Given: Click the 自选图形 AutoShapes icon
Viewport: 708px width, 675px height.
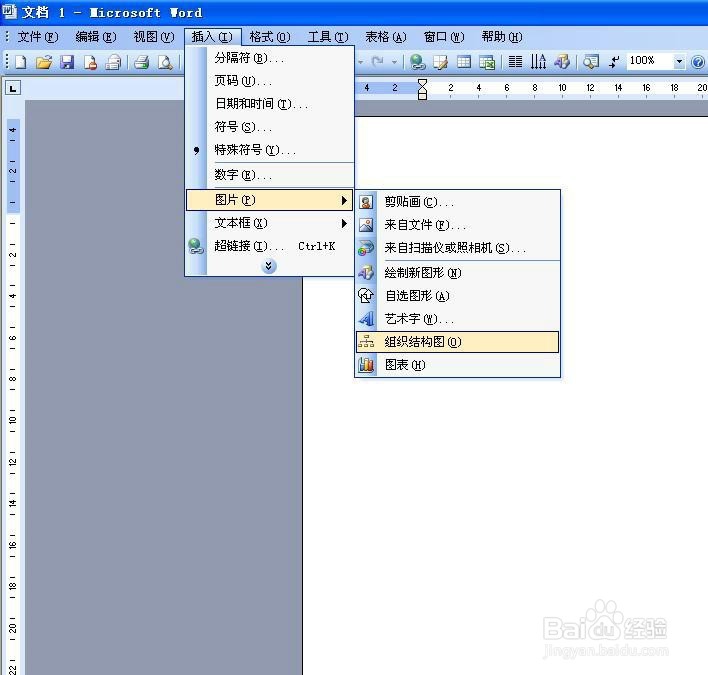Looking at the screenshot, I should click(366, 296).
